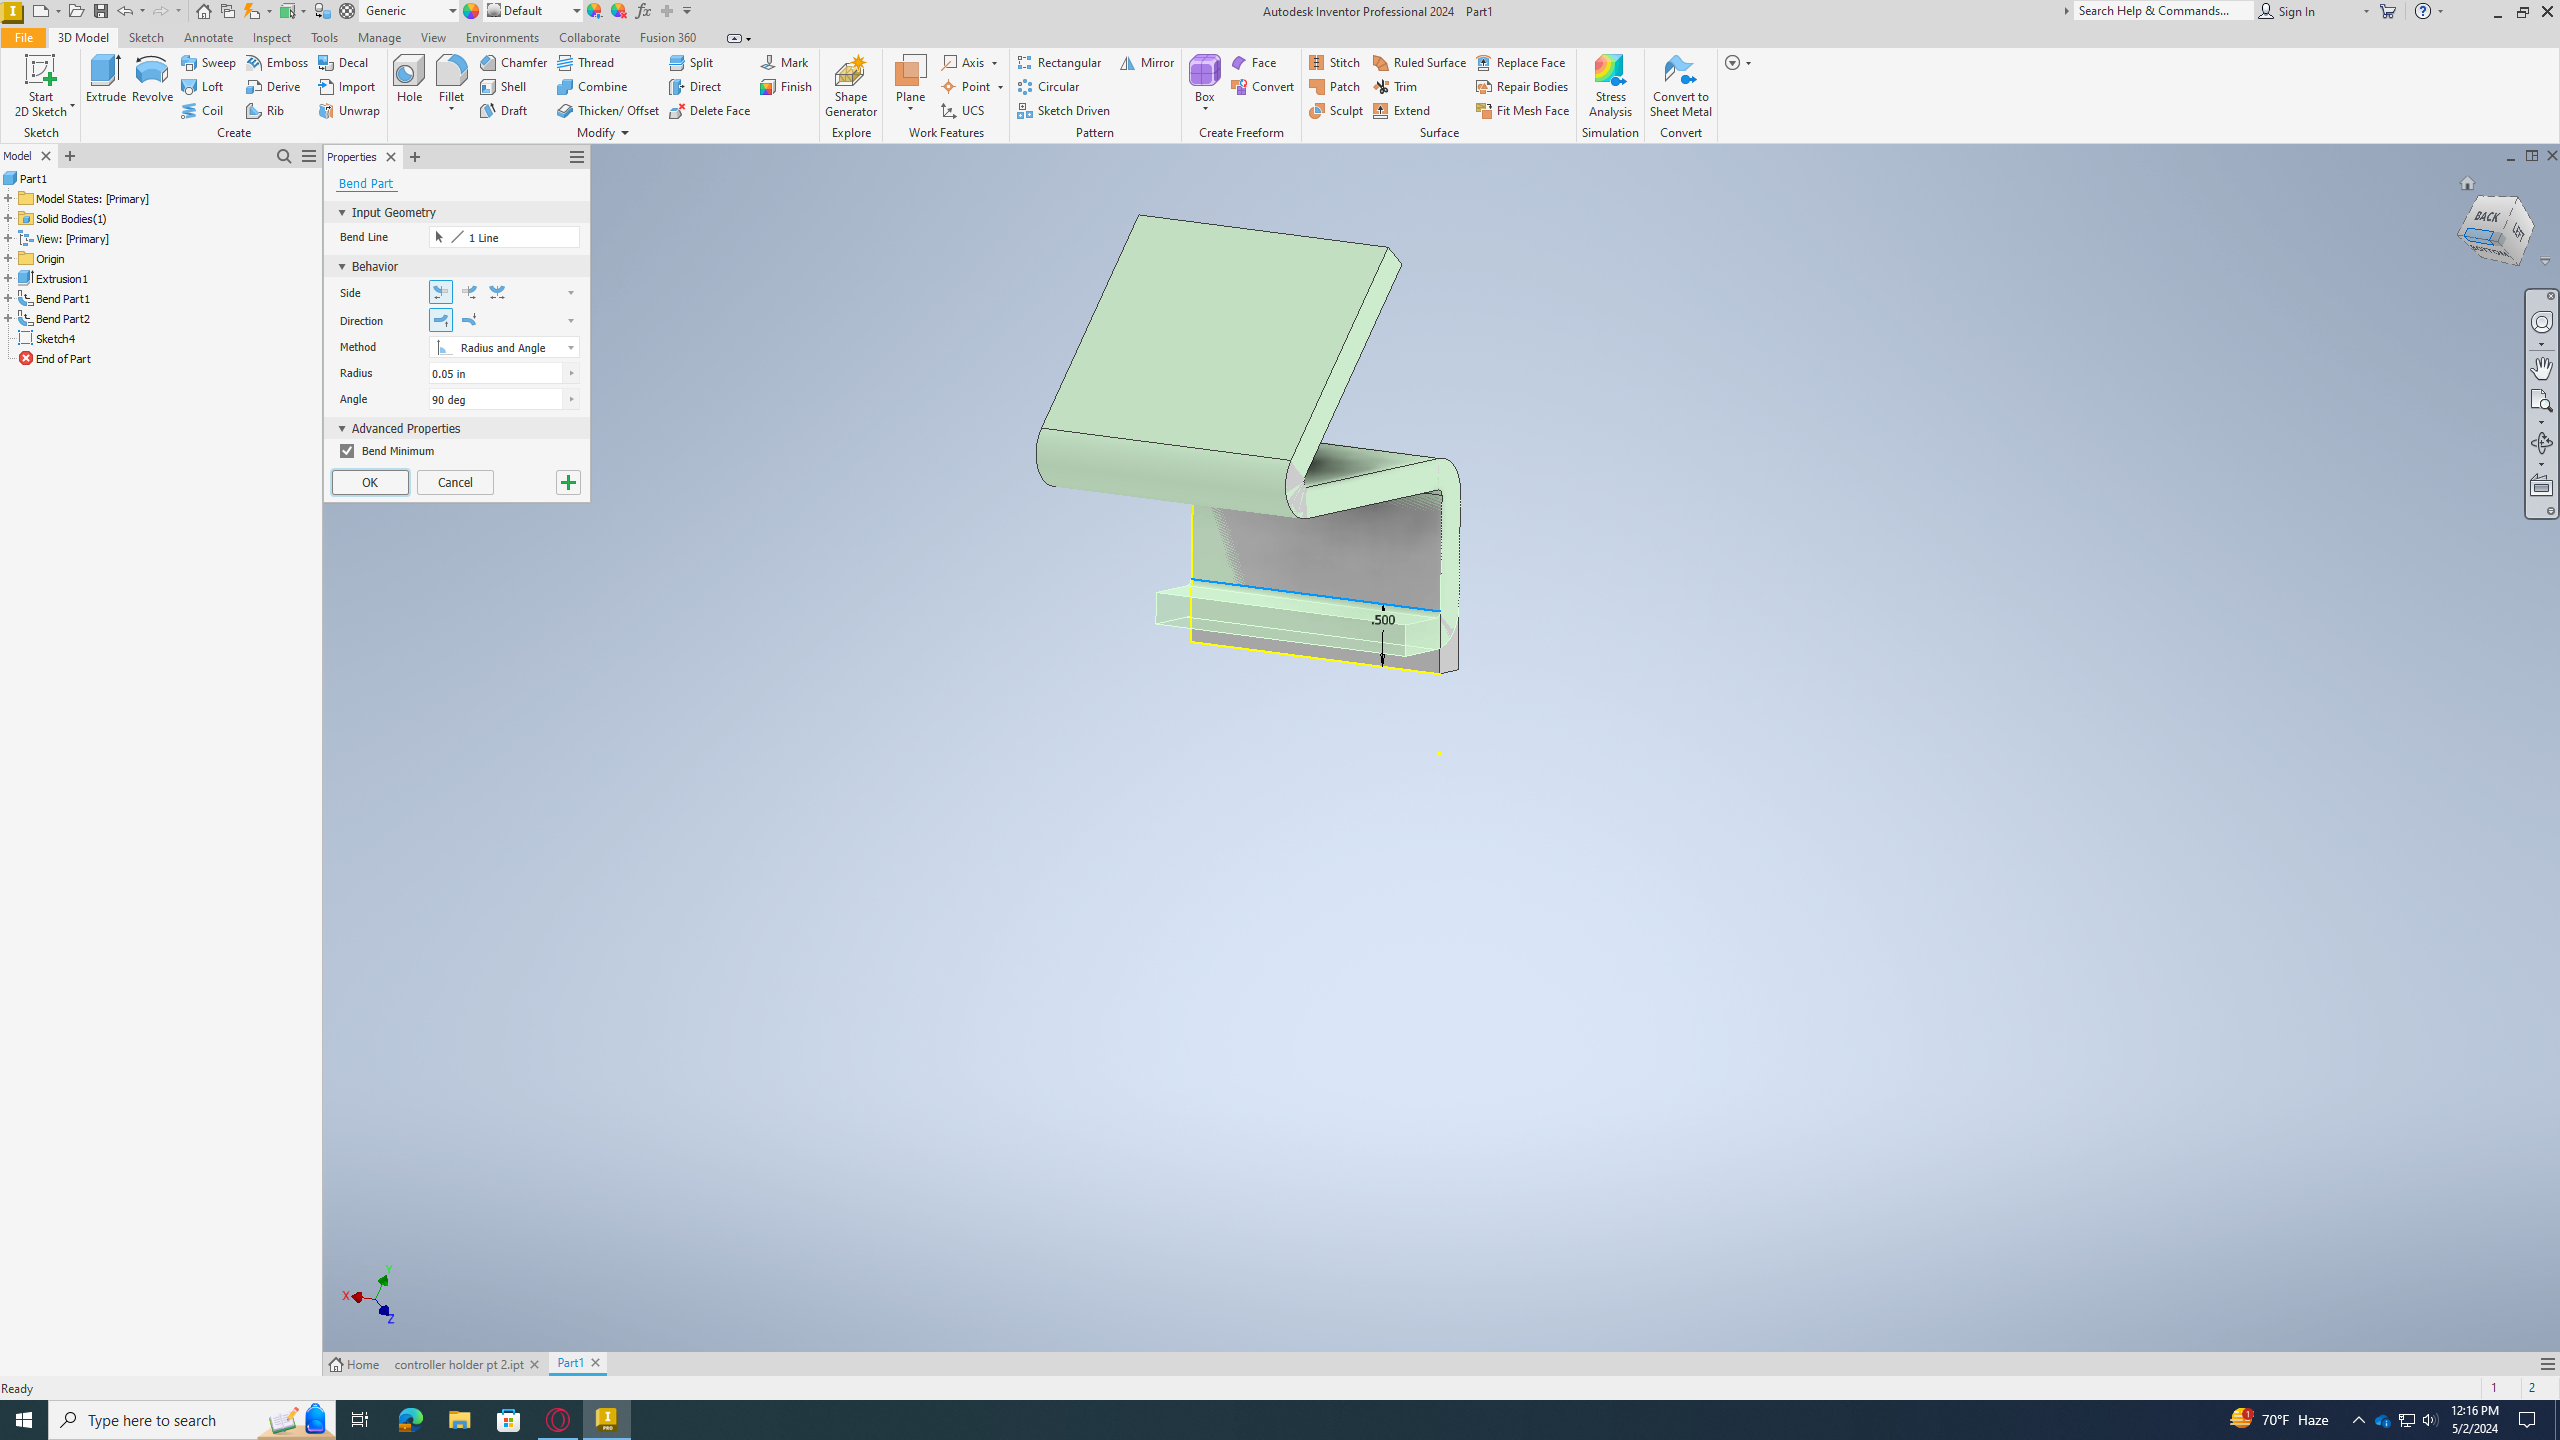Select the Mirror pattern tool
2560x1440 pixels.
pos(1147,62)
